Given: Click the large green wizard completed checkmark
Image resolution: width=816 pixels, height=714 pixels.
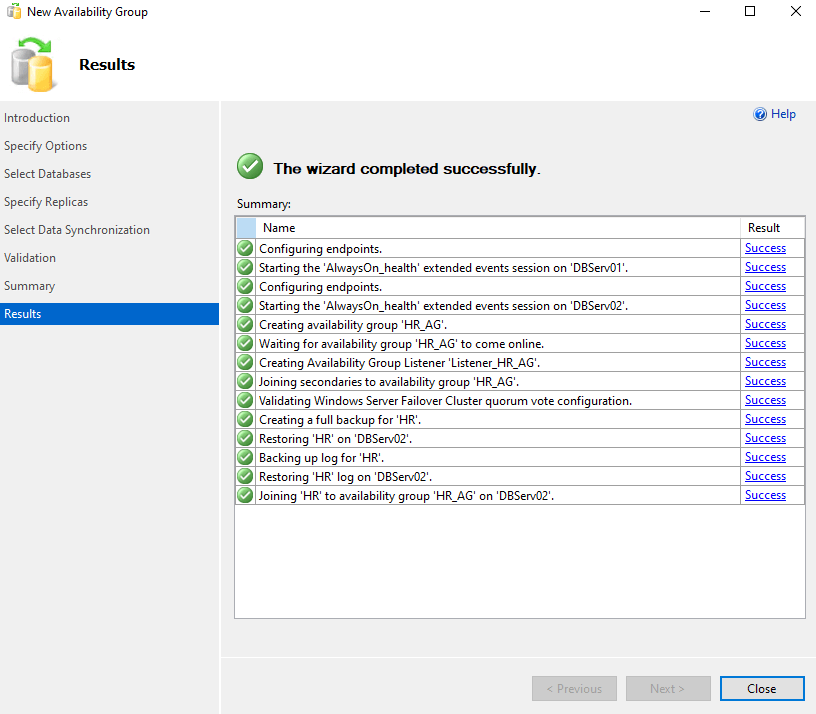Looking at the screenshot, I should pyautogui.click(x=250, y=168).
